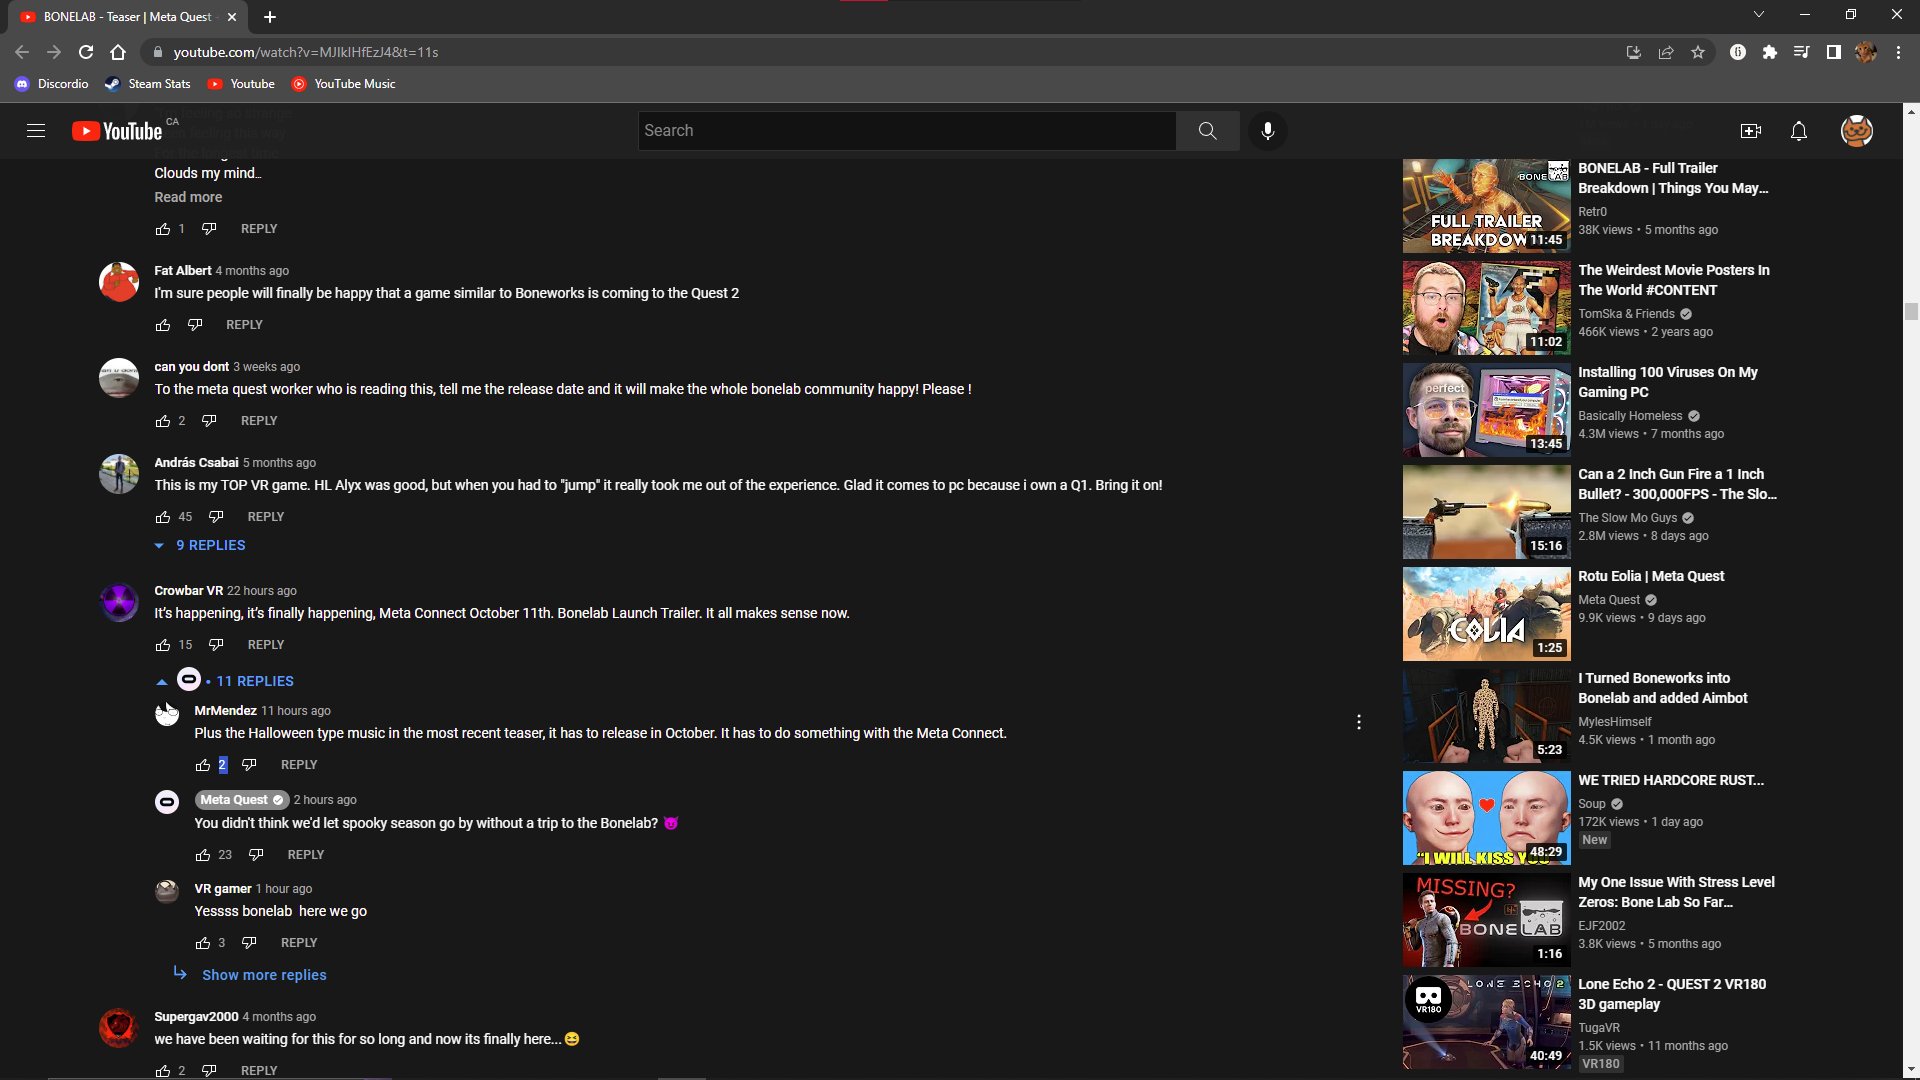
Task: Open the Create video camera icon
Action: (x=1750, y=131)
